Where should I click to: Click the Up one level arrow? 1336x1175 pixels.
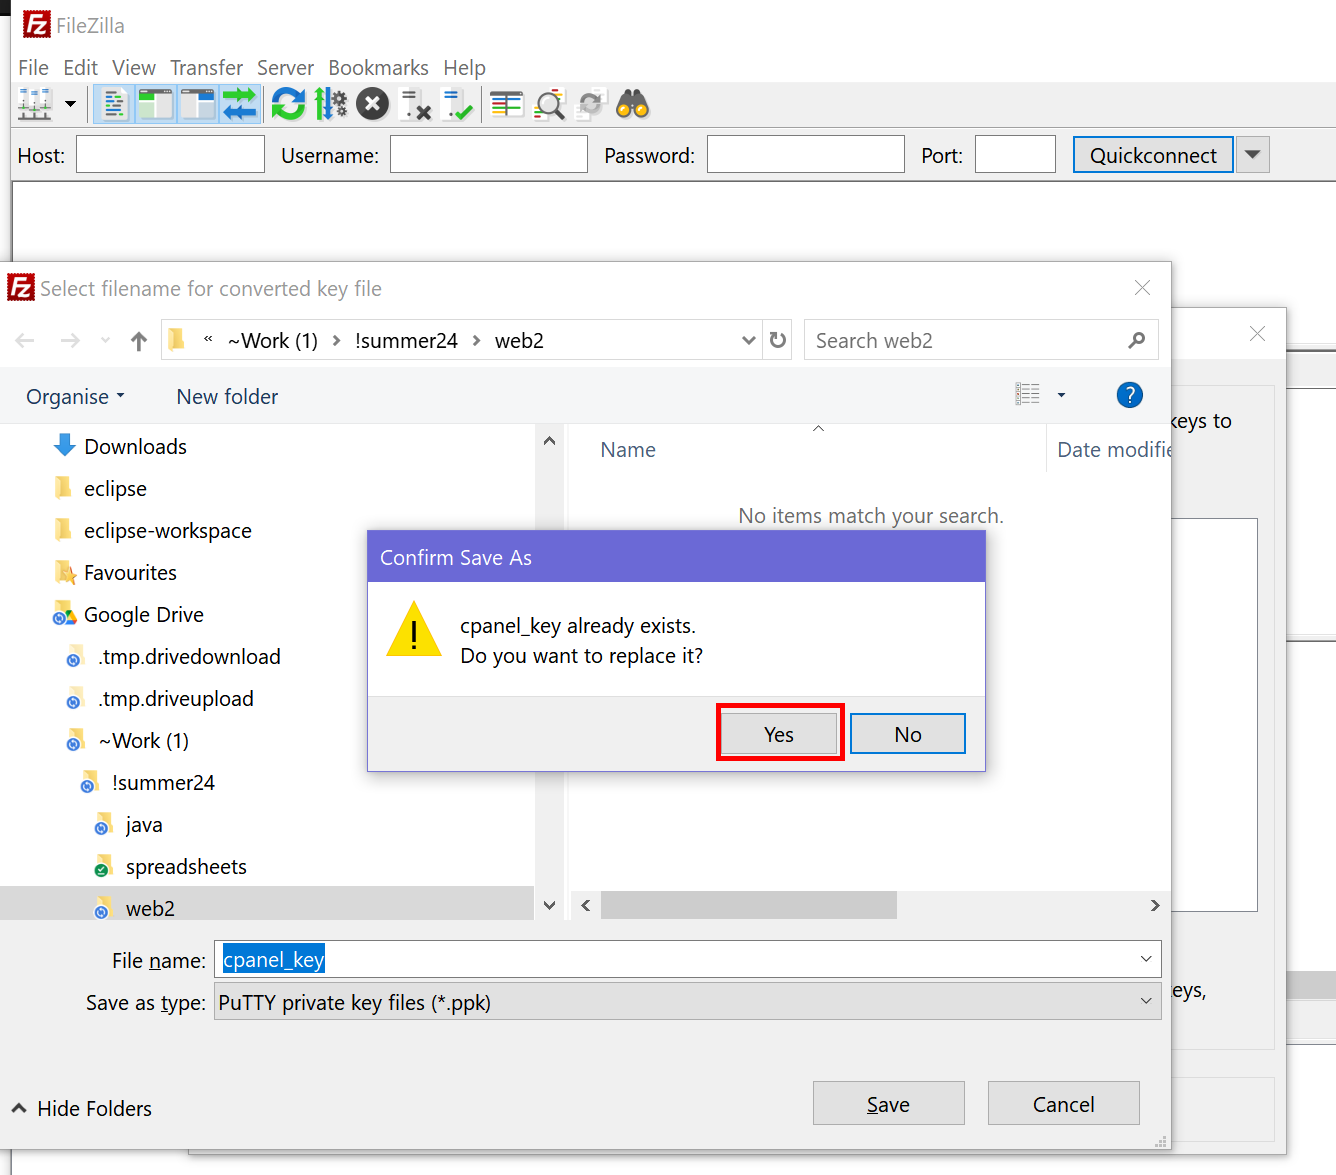139,341
